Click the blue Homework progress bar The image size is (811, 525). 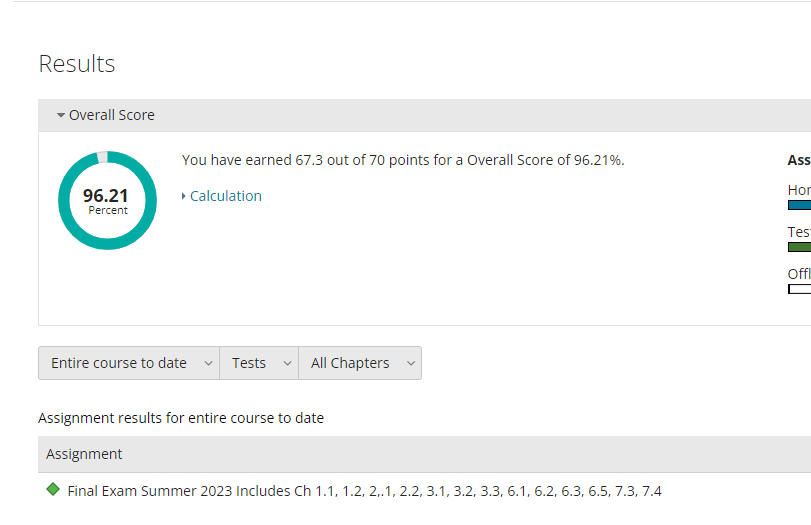800,205
